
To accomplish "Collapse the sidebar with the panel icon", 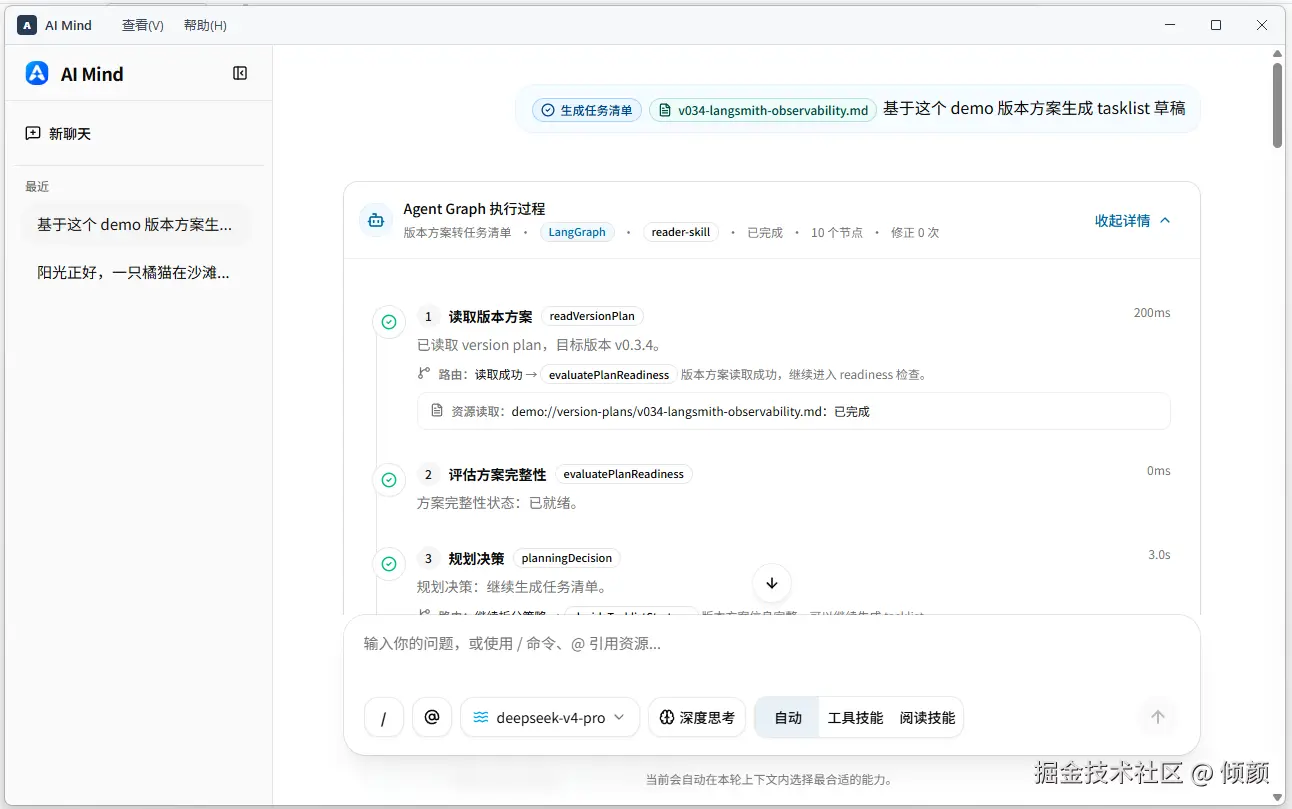I will [240, 73].
